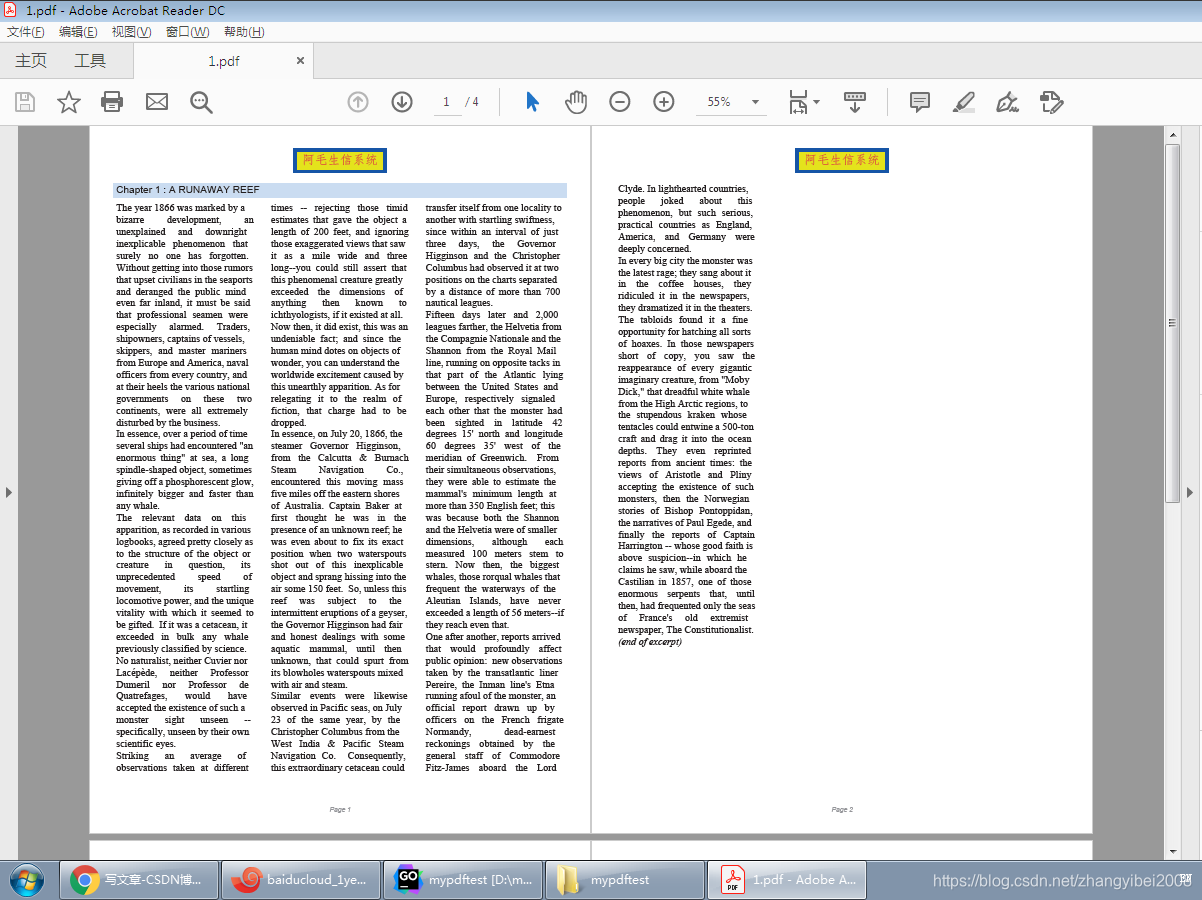The image size is (1202, 900).
Task: Open the Fill and Sign pen tool
Action: pyautogui.click(x=1008, y=102)
